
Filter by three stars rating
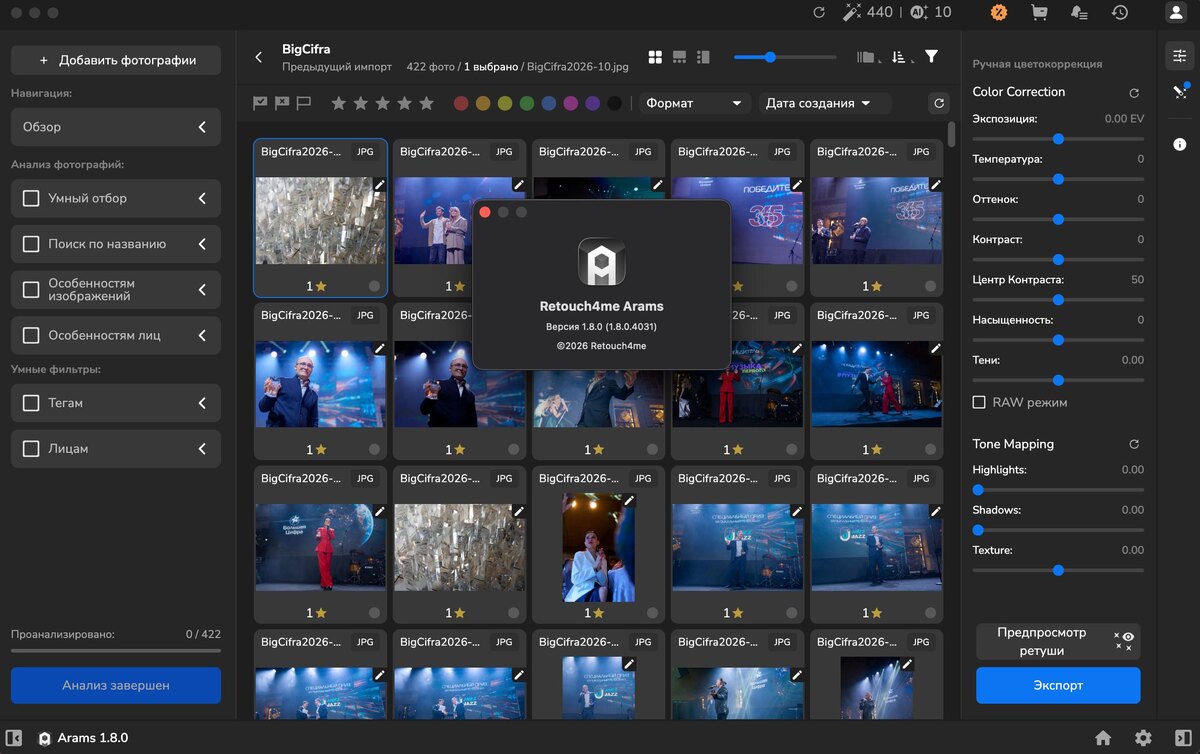tap(382, 103)
